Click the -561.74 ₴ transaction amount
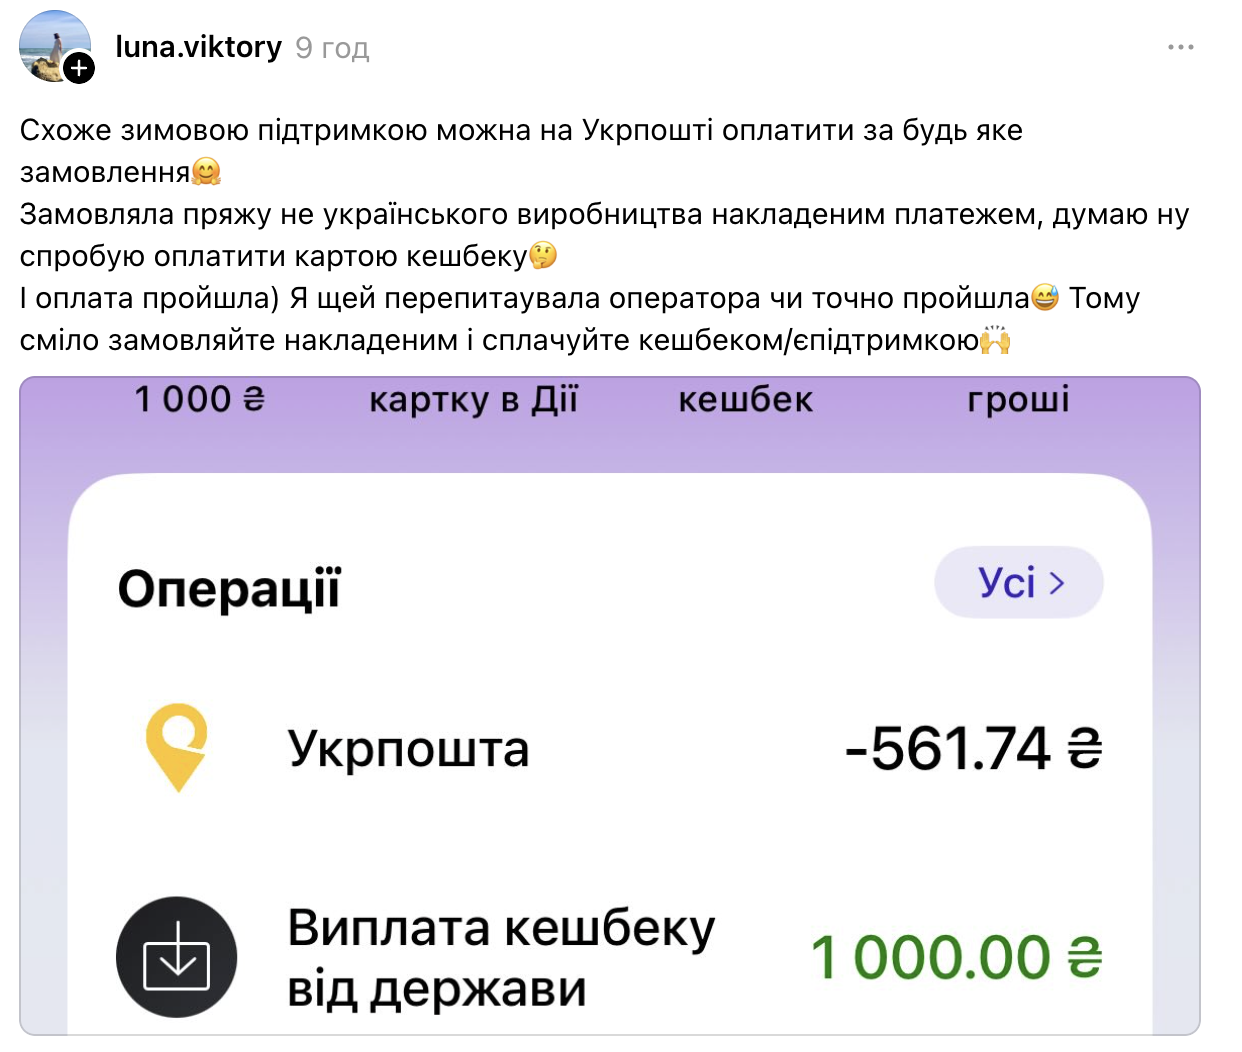 click(973, 749)
